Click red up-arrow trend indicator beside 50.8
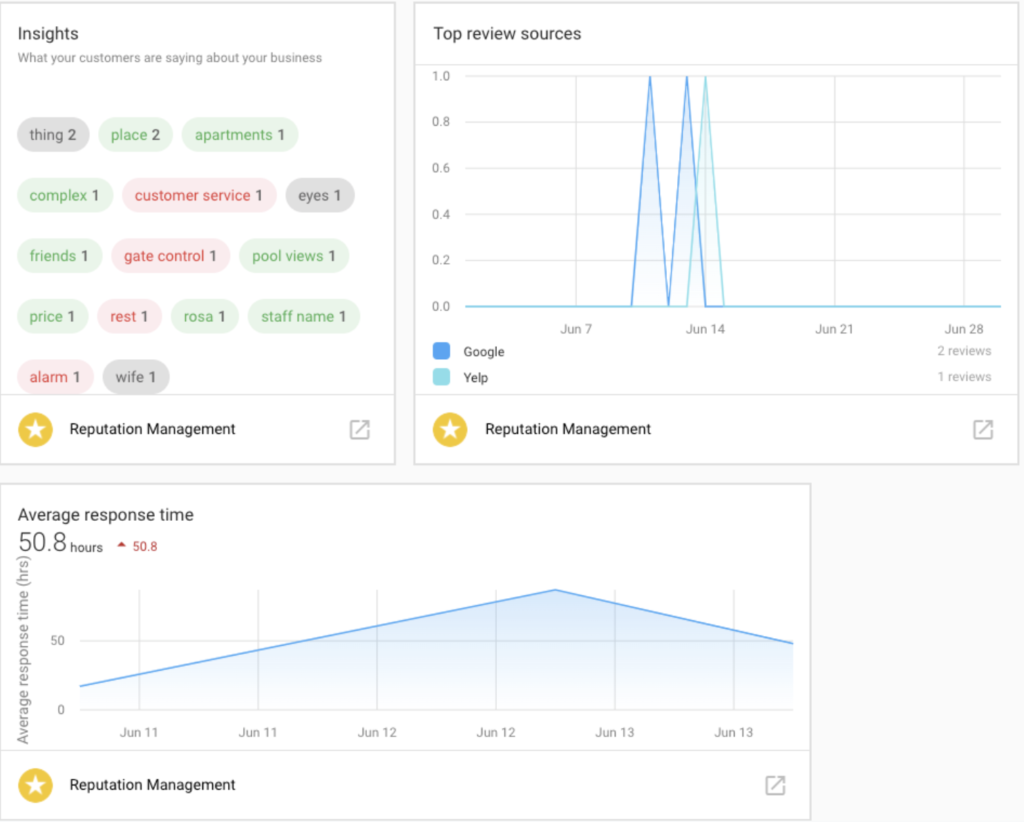This screenshot has width=1024, height=822. click(x=122, y=546)
